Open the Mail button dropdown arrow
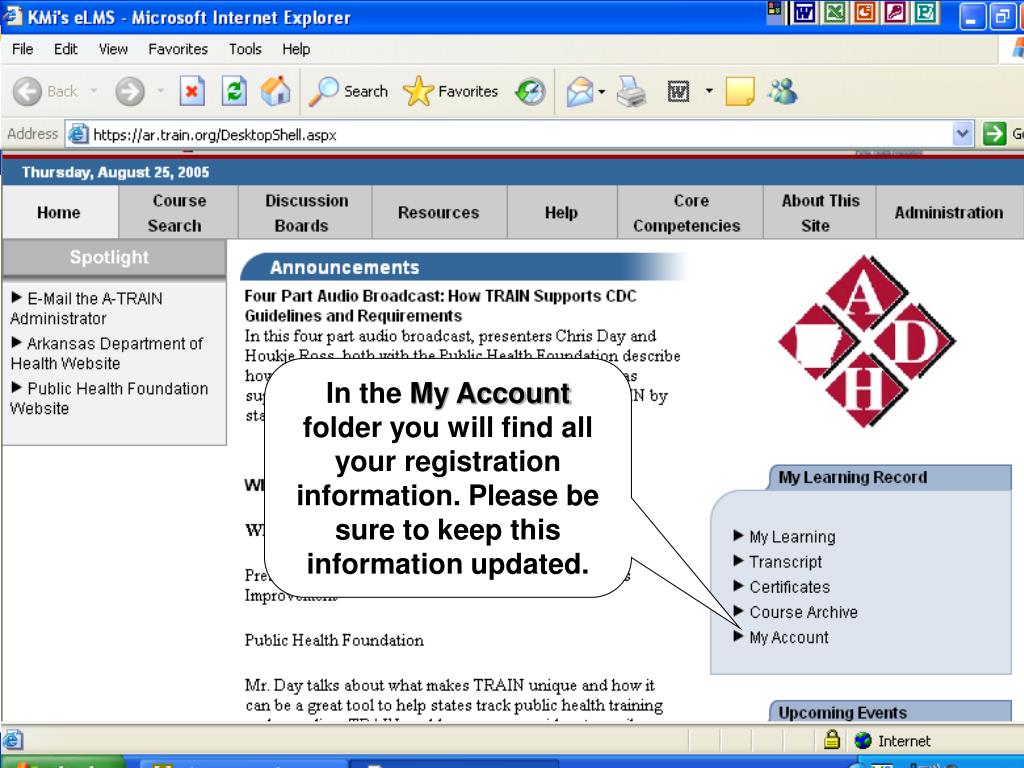This screenshot has height=768, width=1024. click(x=601, y=91)
